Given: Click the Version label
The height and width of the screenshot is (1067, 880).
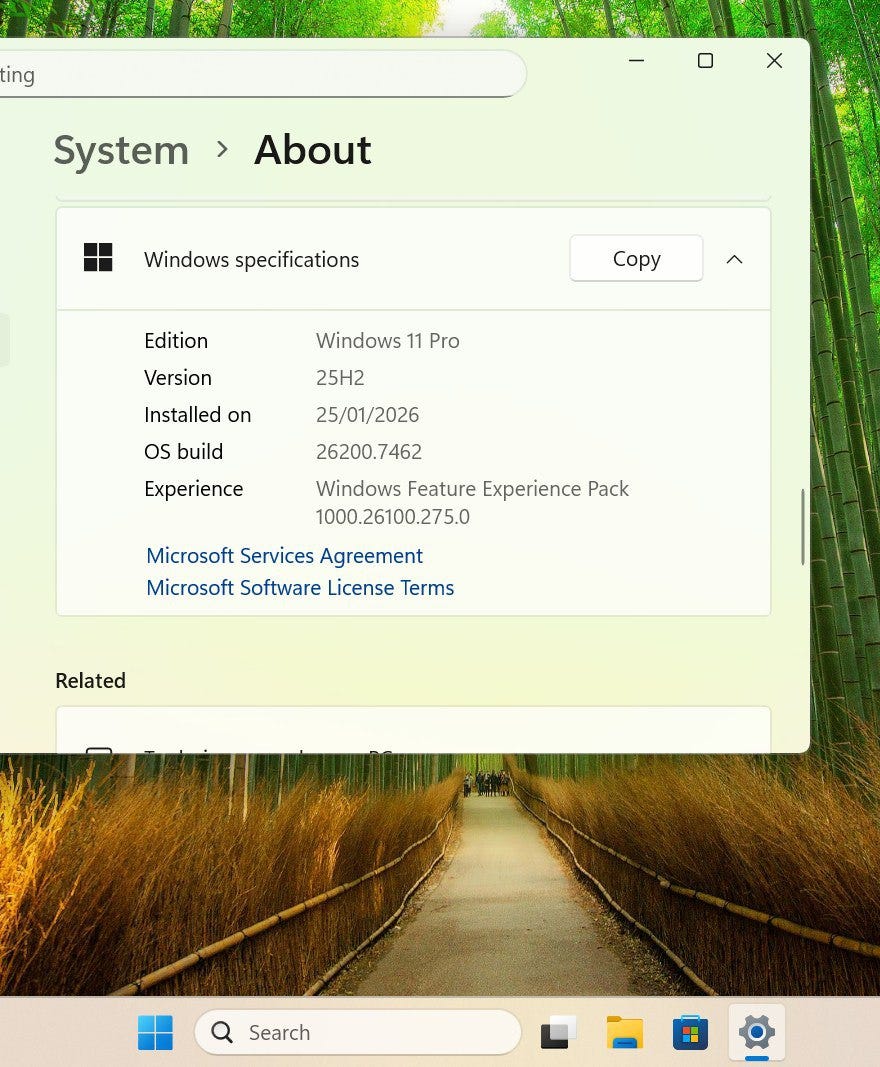Looking at the screenshot, I should (178, 378).
